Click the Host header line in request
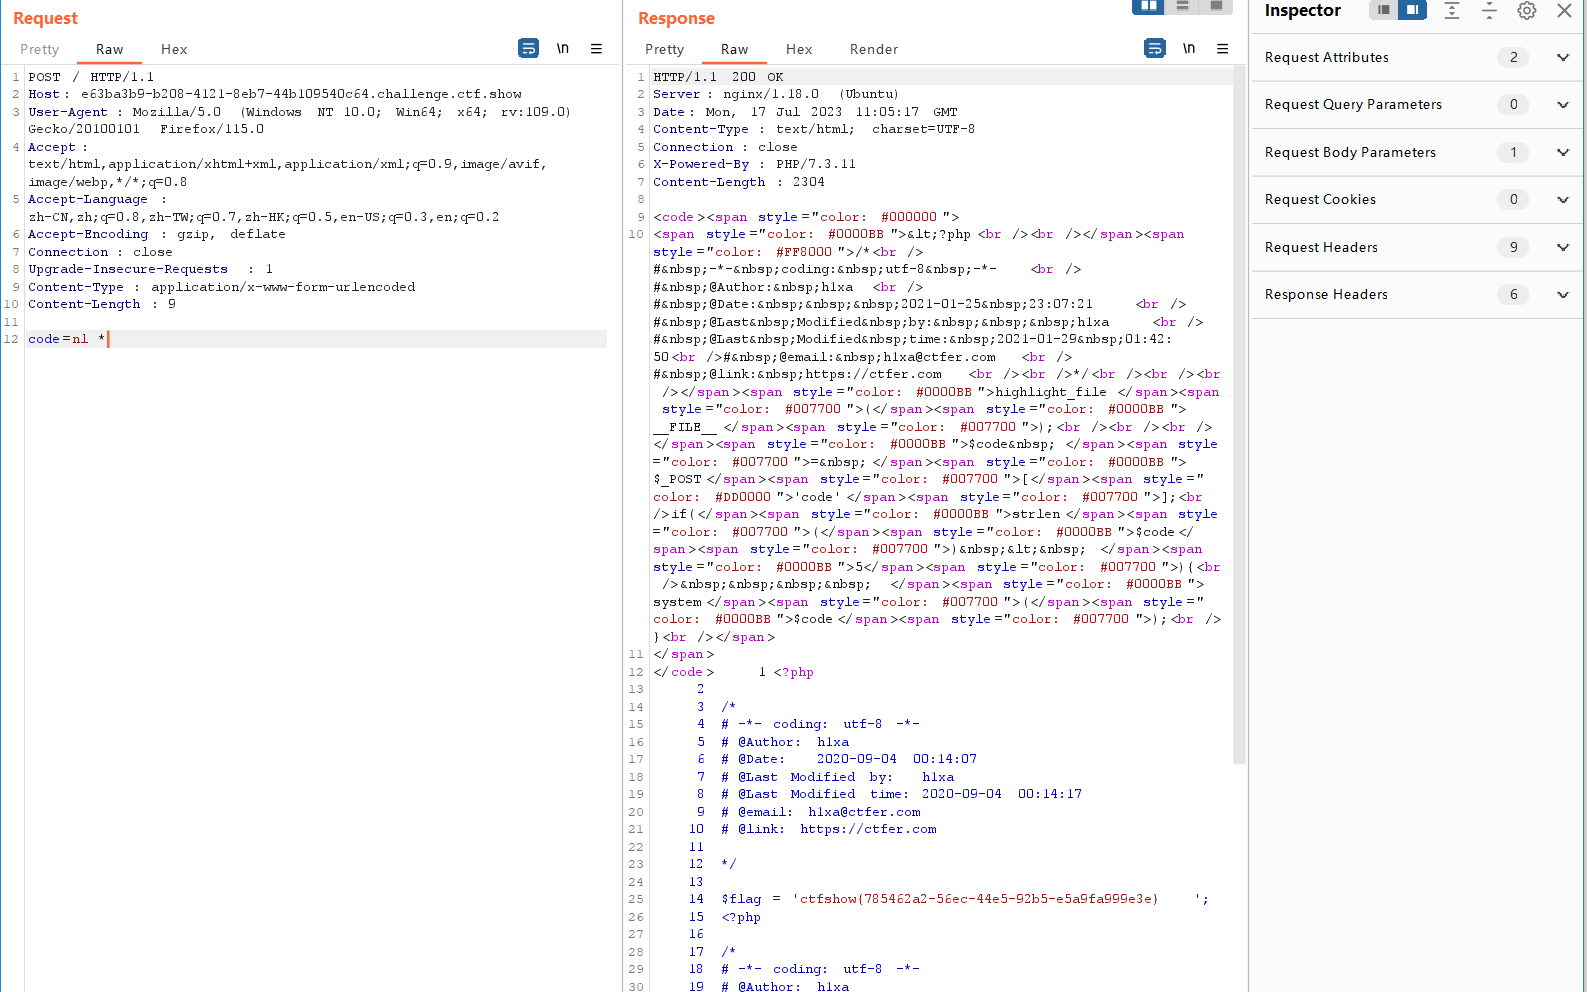Screen dimensions: 1587x992 [275, 94]
